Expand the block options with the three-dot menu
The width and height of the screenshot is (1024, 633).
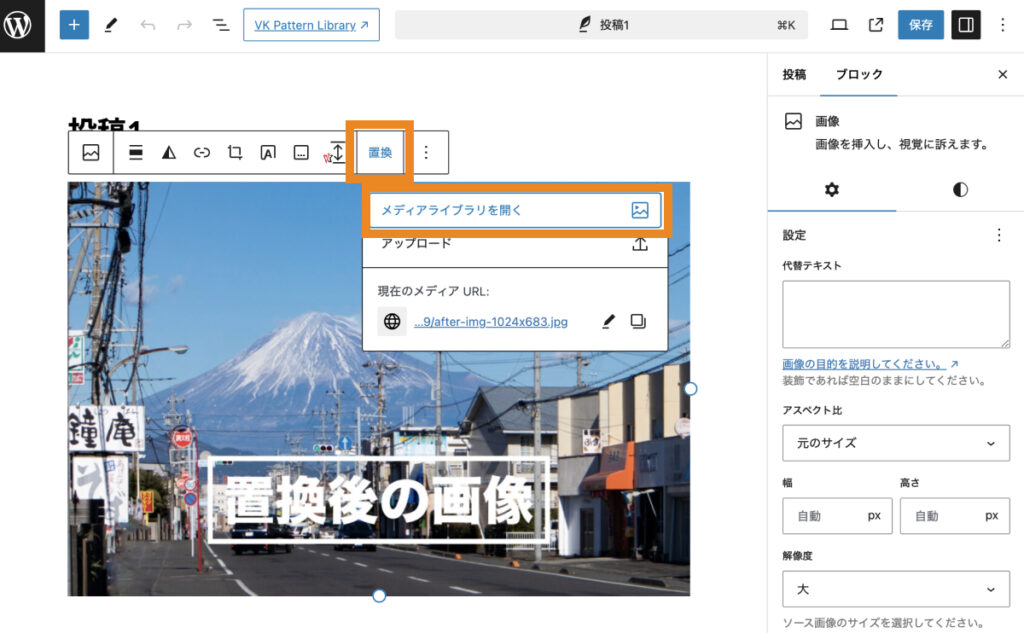point(427,152)
